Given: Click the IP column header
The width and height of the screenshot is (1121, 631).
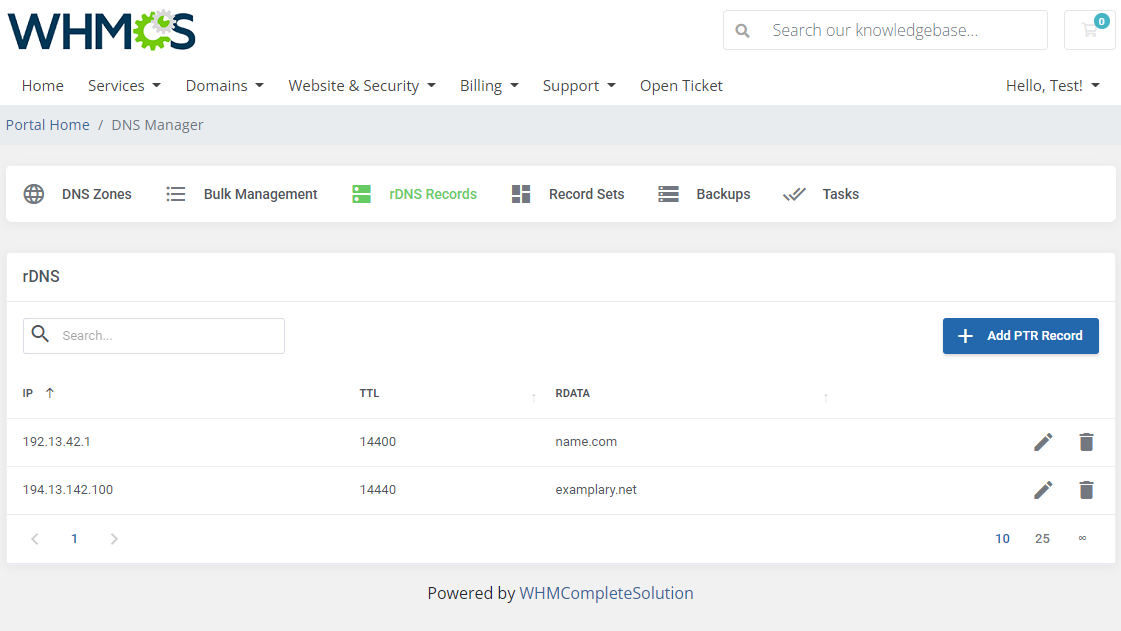Looking at the screenshot, I should pos(28,393).
